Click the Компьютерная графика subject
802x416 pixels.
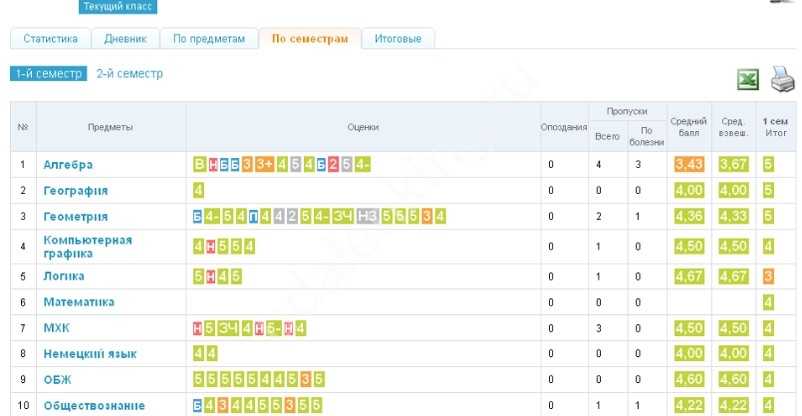pos(87,246)
